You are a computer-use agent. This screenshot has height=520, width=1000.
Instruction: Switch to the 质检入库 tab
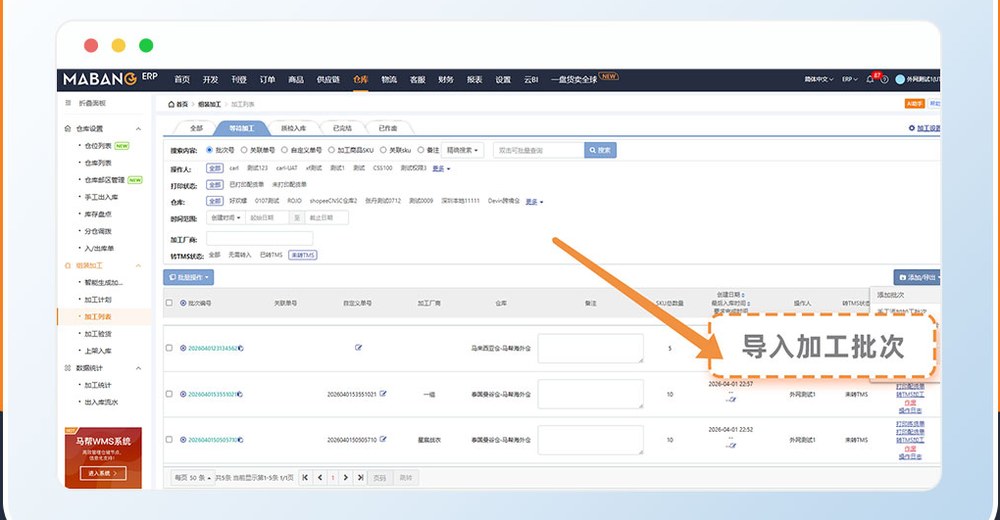(293, 128)
